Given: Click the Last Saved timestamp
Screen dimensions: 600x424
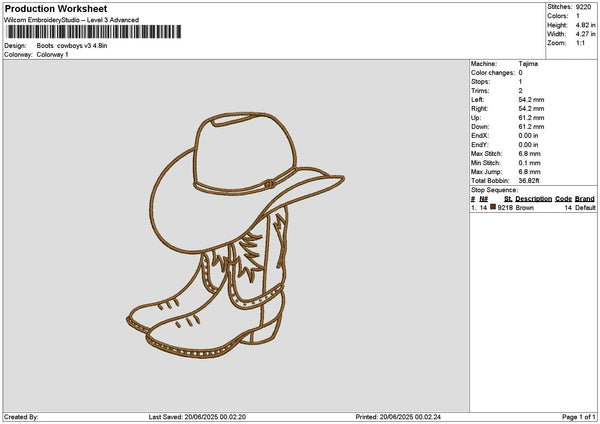Looking at the screenshot, I should 197,417.
